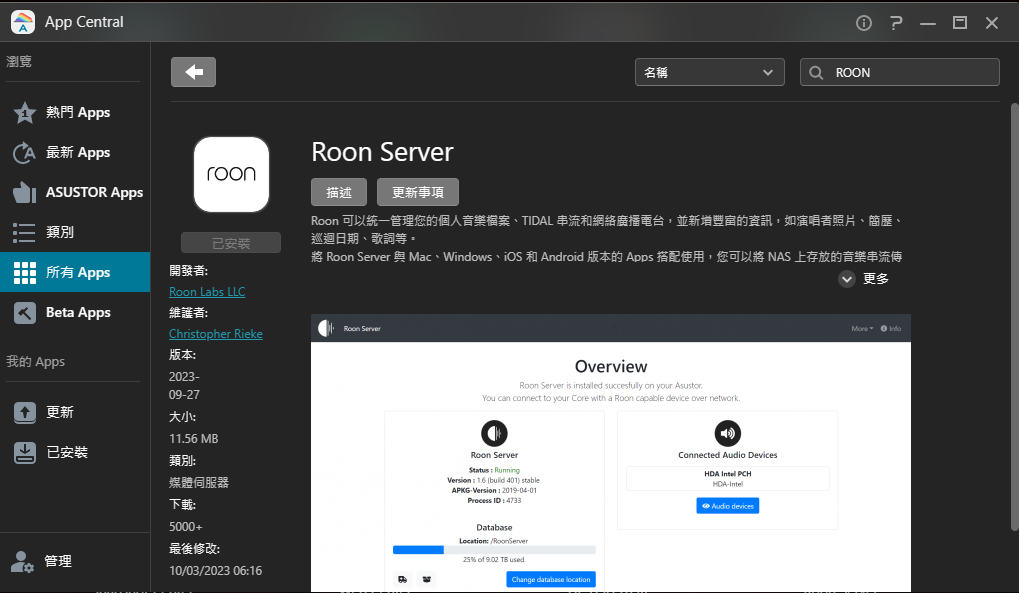Screen dimensions: 1019x593
Task: Click the vertical scrollbar
Action: click(1014, 317)
